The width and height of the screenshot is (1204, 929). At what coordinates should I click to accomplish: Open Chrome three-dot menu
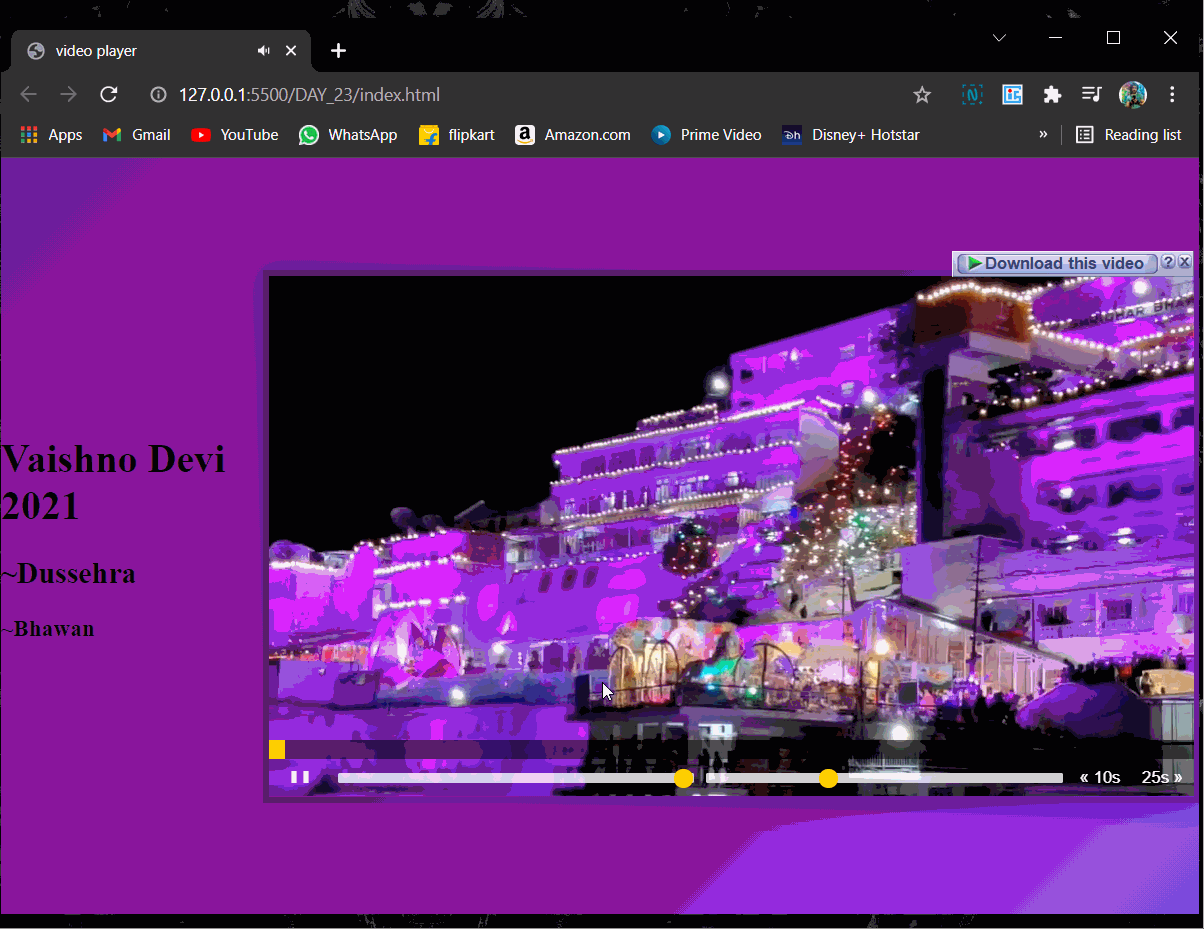click(1172, 95)
